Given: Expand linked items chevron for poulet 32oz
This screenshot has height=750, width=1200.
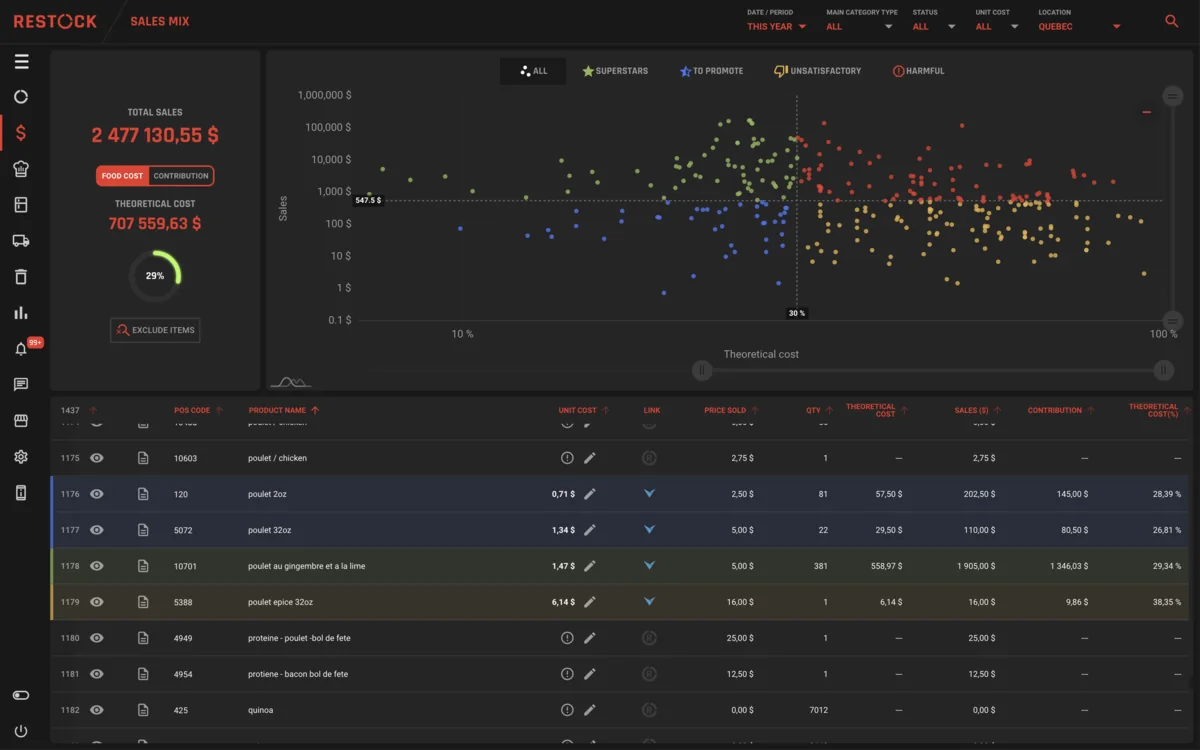Looking at the screenshot, I should (x=649, y=530).
